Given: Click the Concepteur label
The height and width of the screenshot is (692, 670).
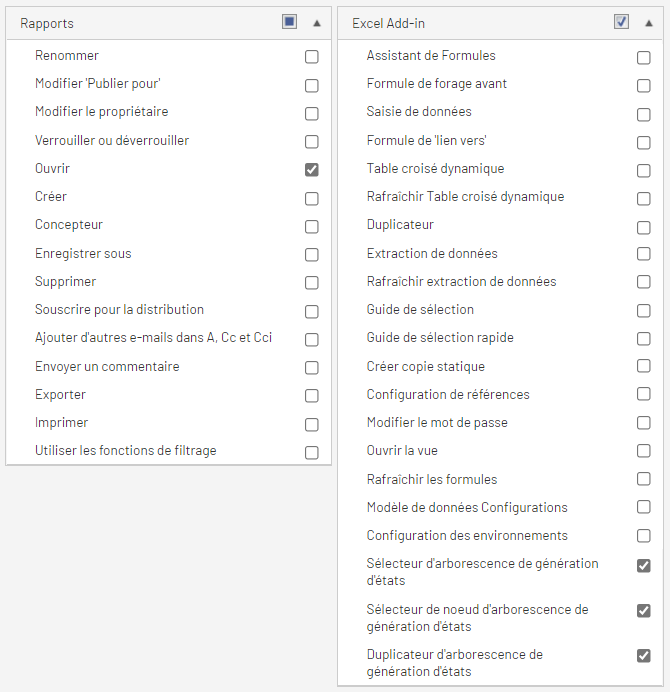Looking at the screenshot, I should click(69, 225).
